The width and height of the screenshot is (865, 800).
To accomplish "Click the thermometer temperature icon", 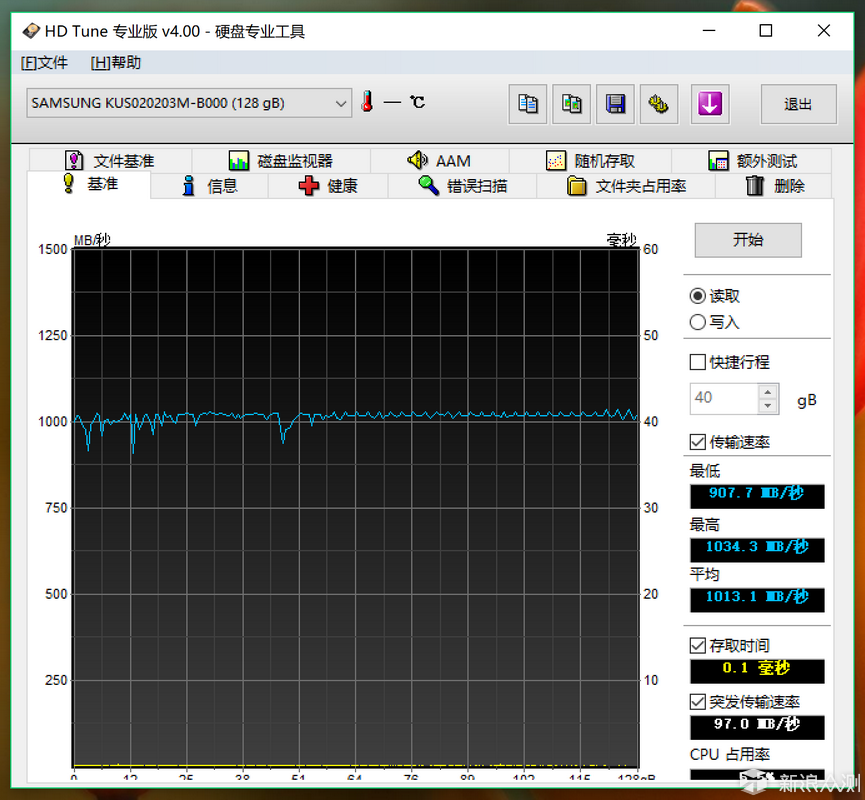I will tap(367, 102).
